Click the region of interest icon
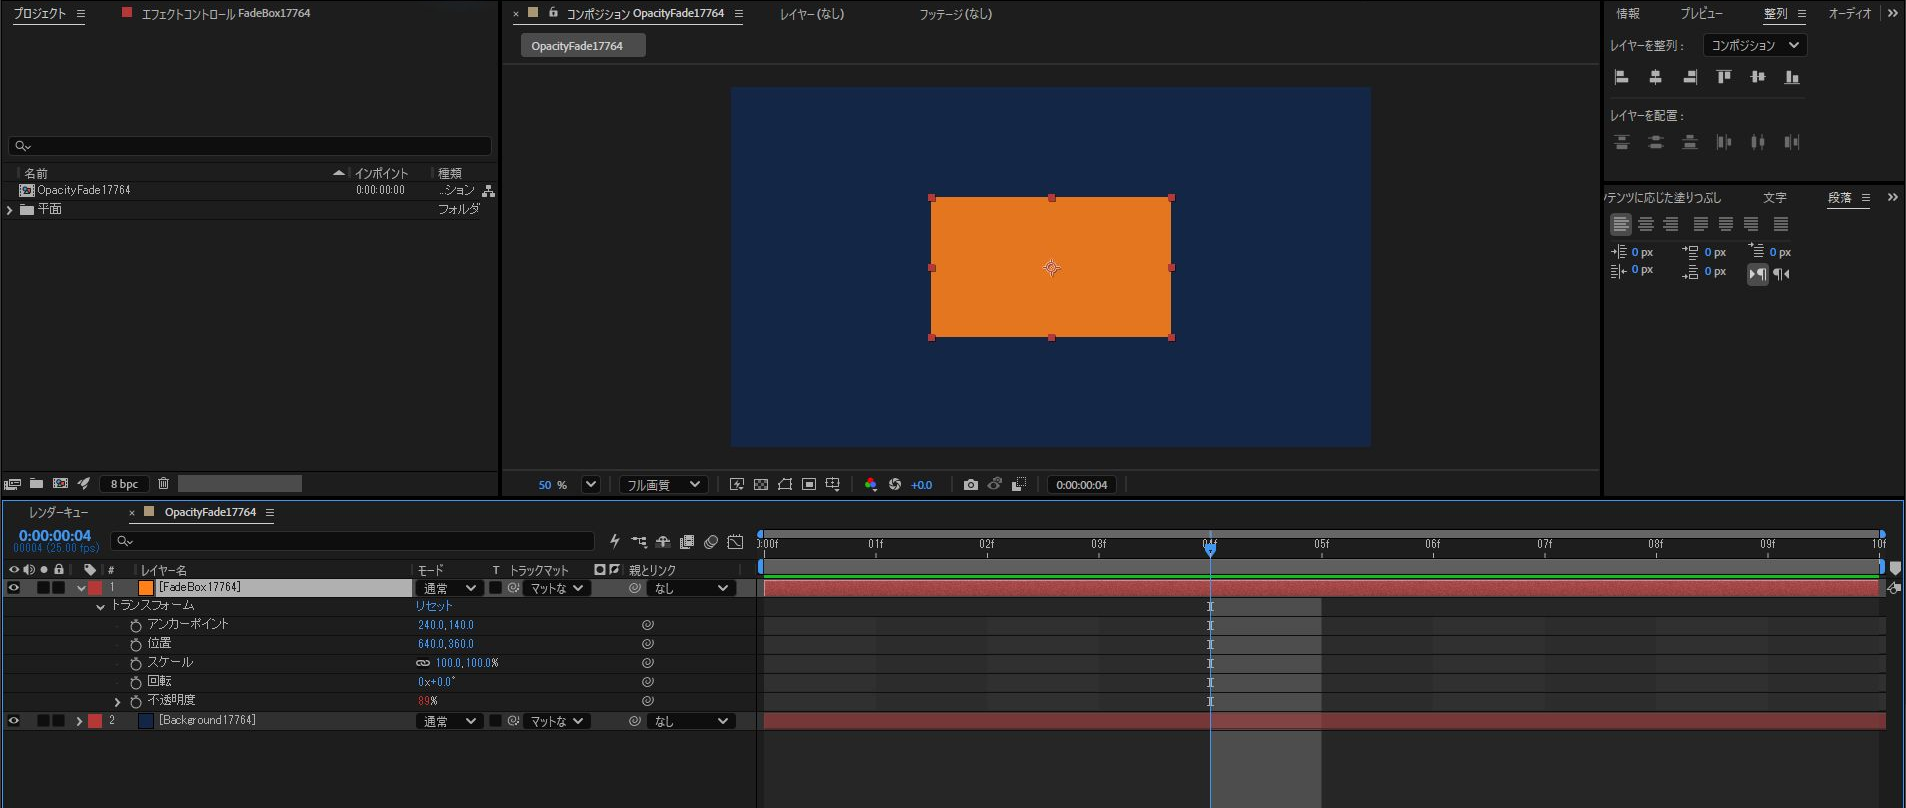Viewport: 1906px width, 808px height. point(809,485)
